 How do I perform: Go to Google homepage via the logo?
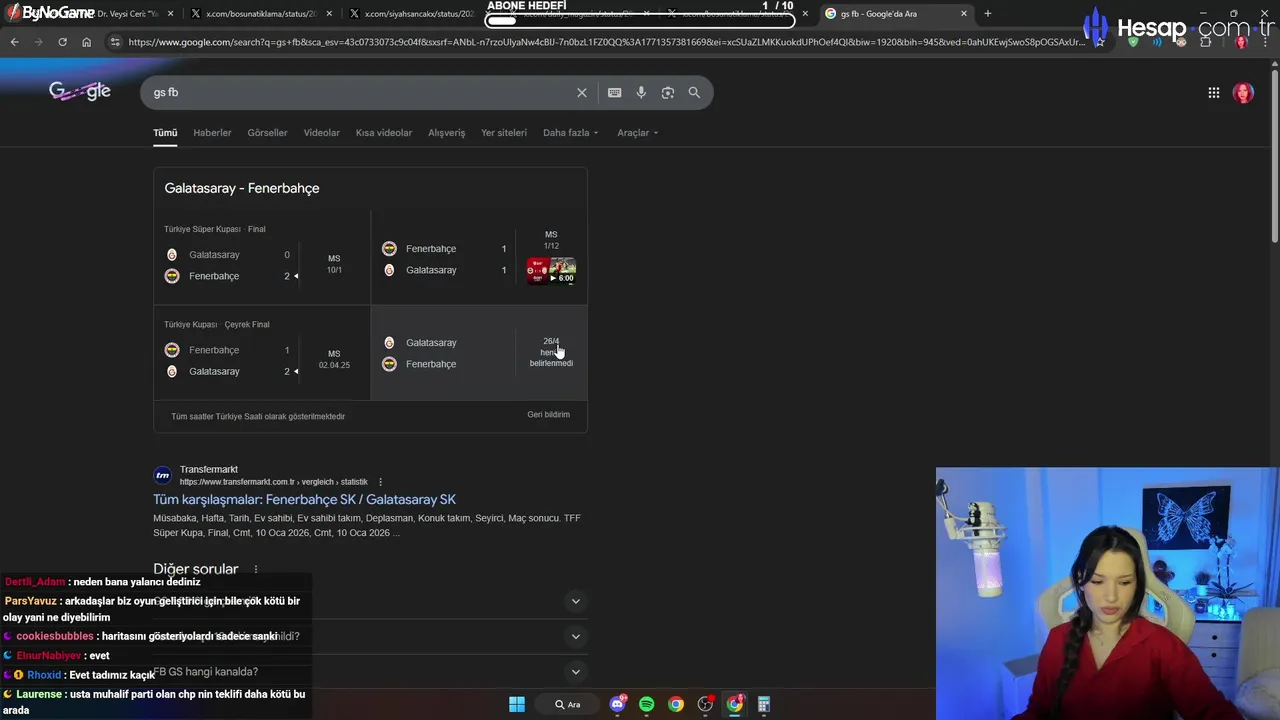(x=80, y=91)
